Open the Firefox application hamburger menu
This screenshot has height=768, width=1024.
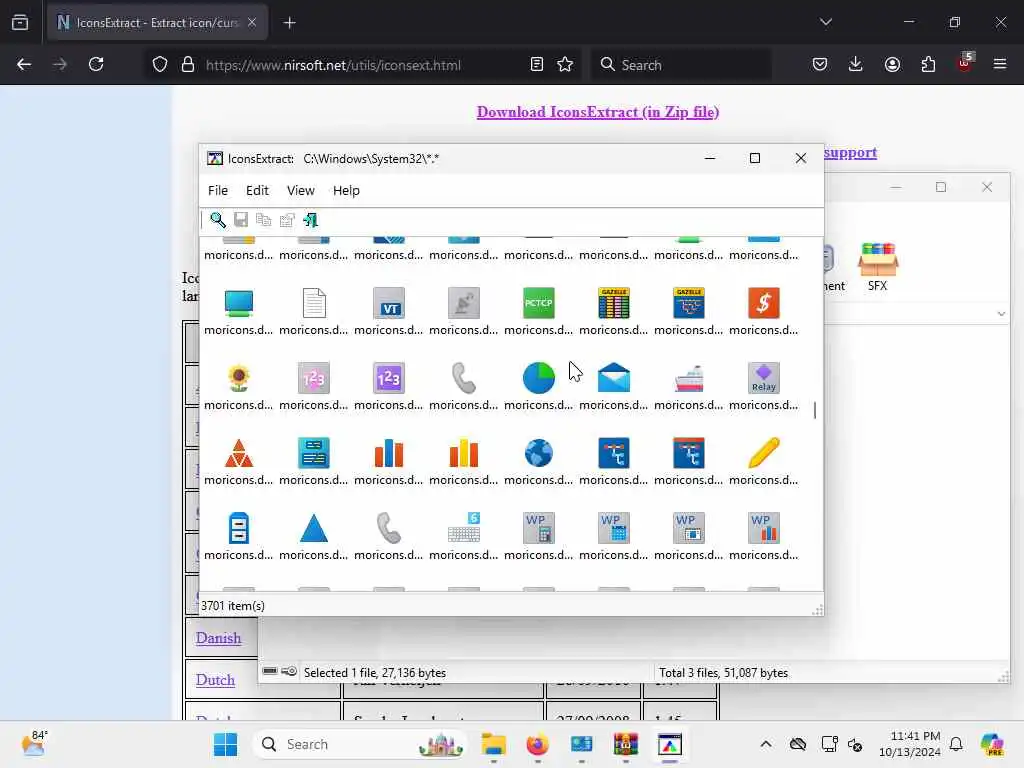pos(1000,64)
